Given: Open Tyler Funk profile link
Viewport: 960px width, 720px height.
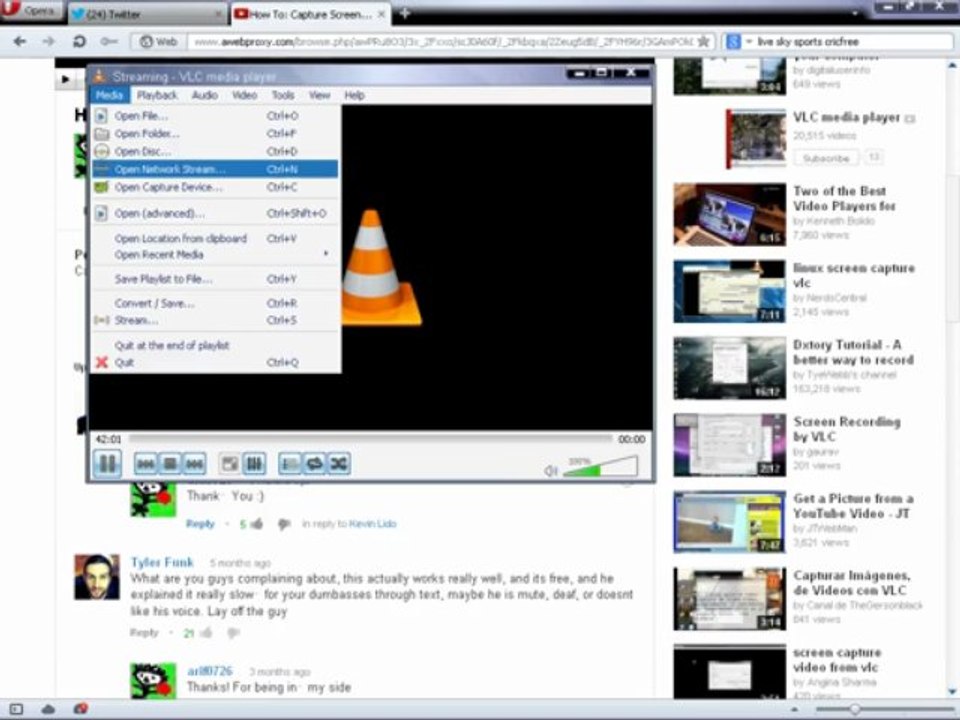Looking at the screenshot, I should pyautogui.click(x=162, y=561).
